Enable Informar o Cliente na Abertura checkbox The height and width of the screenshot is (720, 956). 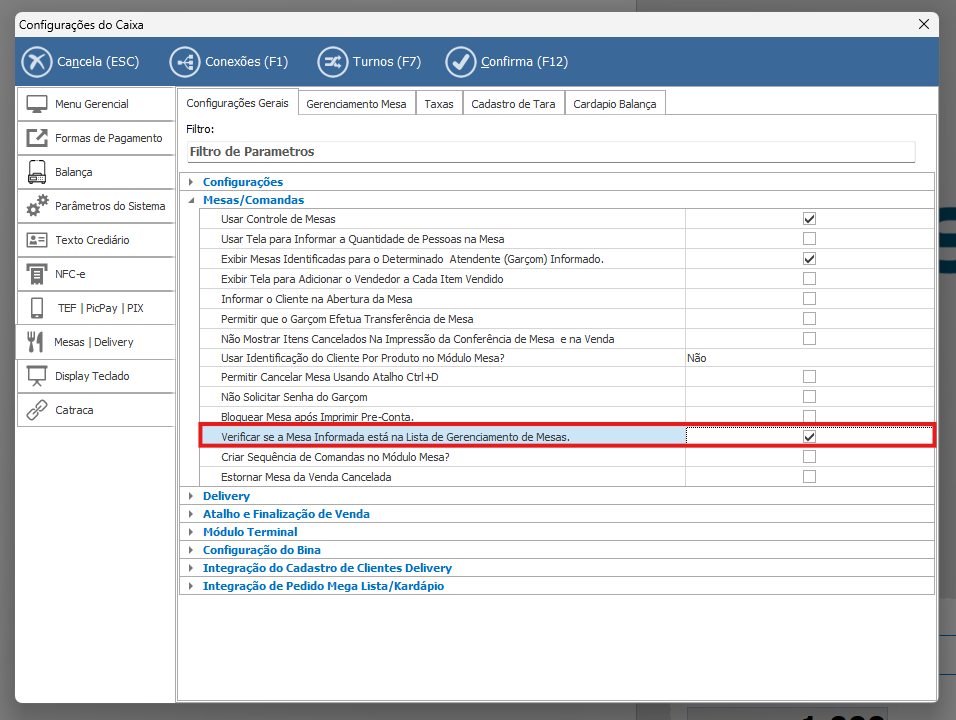pos(809,299)
